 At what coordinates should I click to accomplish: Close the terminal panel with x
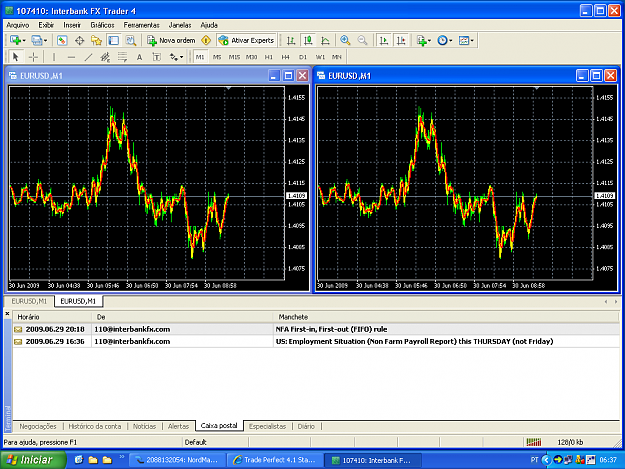tap(7, 314)
